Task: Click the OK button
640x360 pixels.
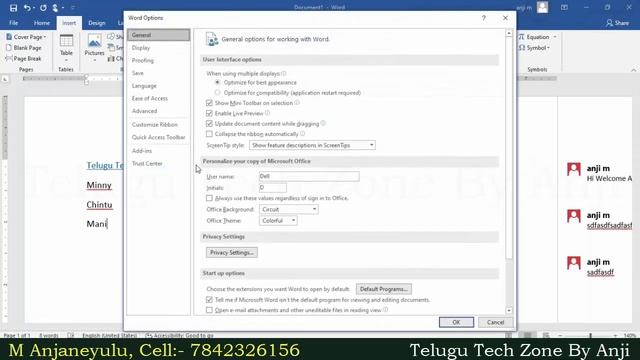Action: (456, 322)
